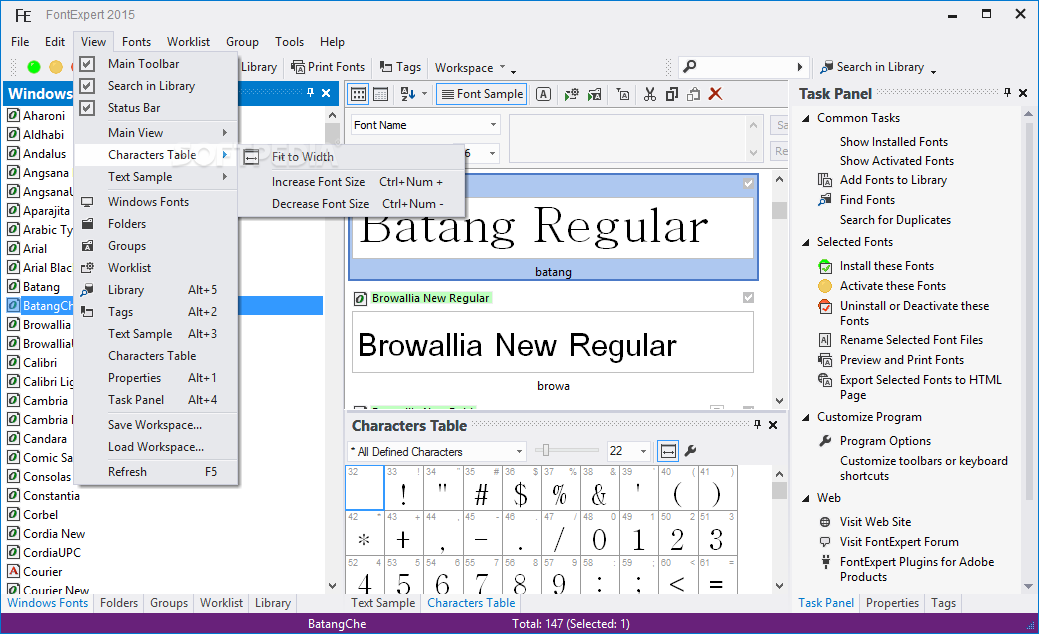
Task: Click Install these Fonts link
Action: (887, 266)
